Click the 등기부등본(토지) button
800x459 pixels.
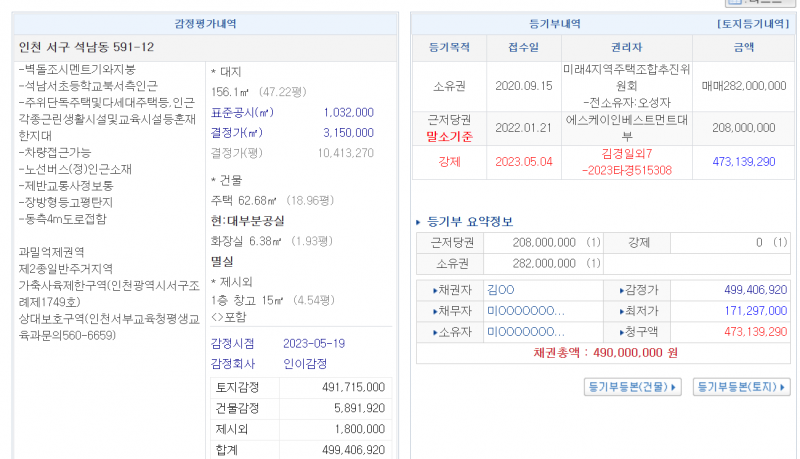click(x=742, y=387)
